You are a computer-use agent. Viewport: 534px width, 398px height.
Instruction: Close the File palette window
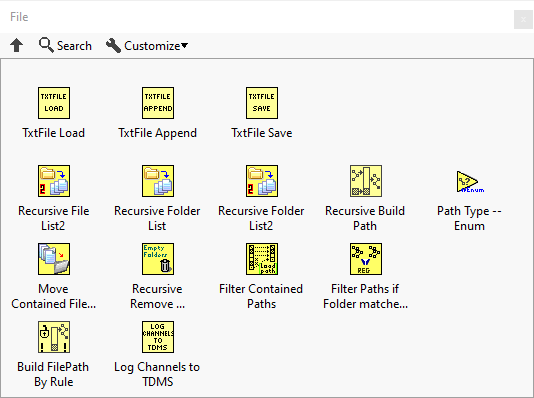click(x=523, y=20)
